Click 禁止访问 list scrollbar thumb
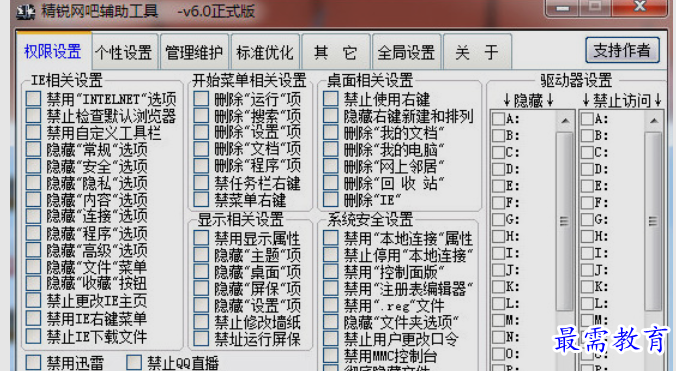Screen dimensions: 676x371 (653, 221)
